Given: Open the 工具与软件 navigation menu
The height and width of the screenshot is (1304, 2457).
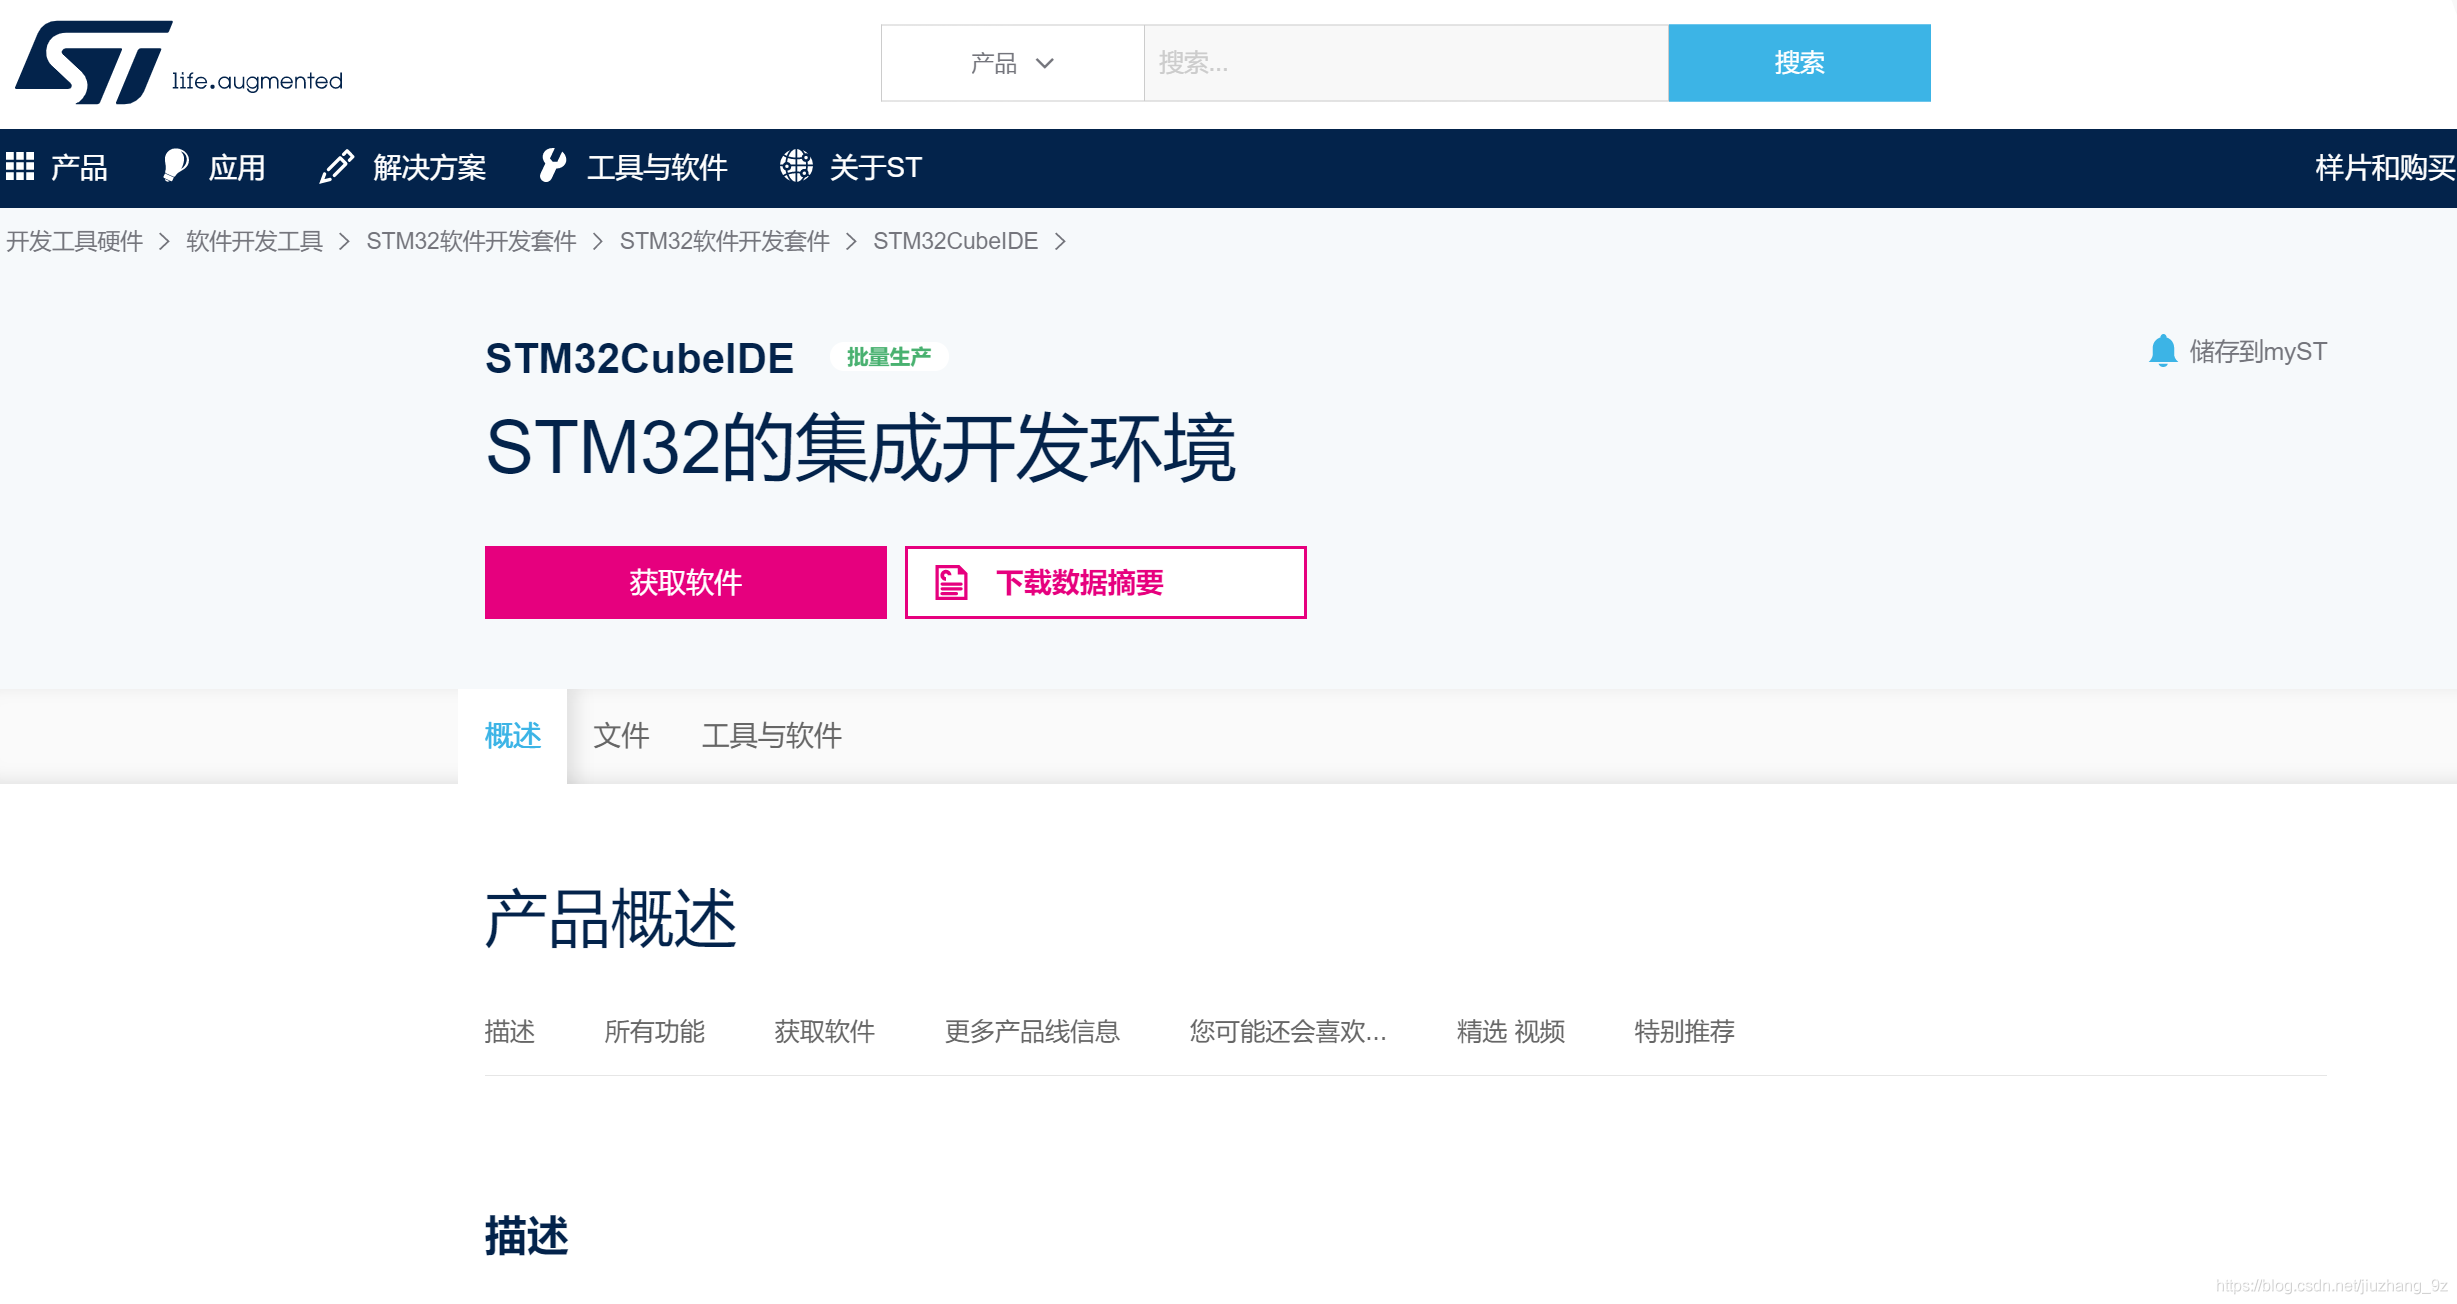Looking at the screenshot, I should click(x=657, y=167).
